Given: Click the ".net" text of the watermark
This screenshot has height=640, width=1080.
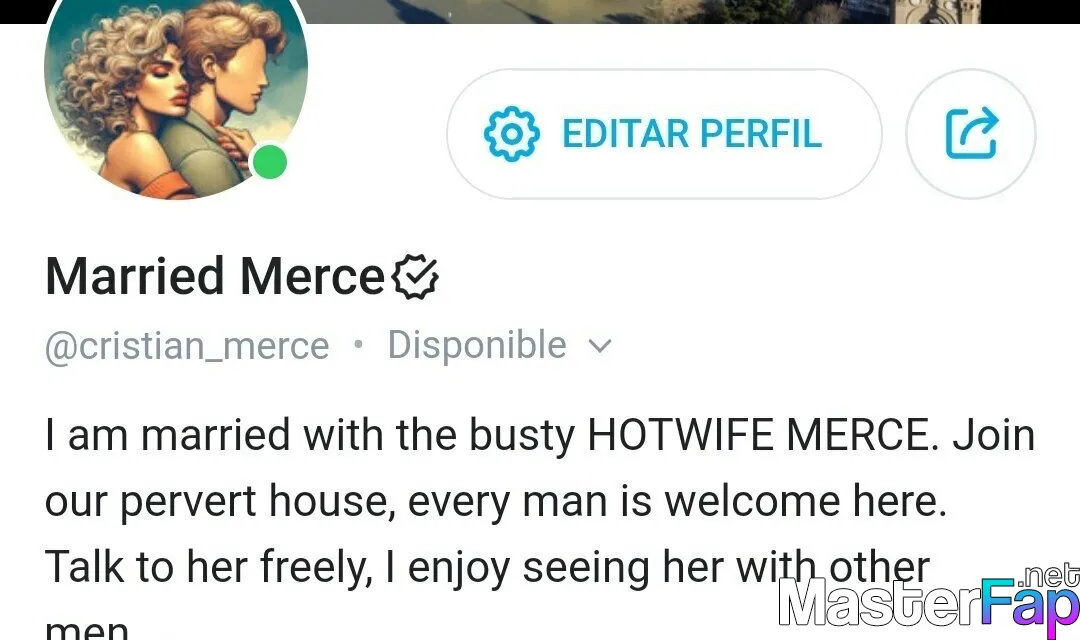Looking at the screenshot, I should [x=1048, y=575].
